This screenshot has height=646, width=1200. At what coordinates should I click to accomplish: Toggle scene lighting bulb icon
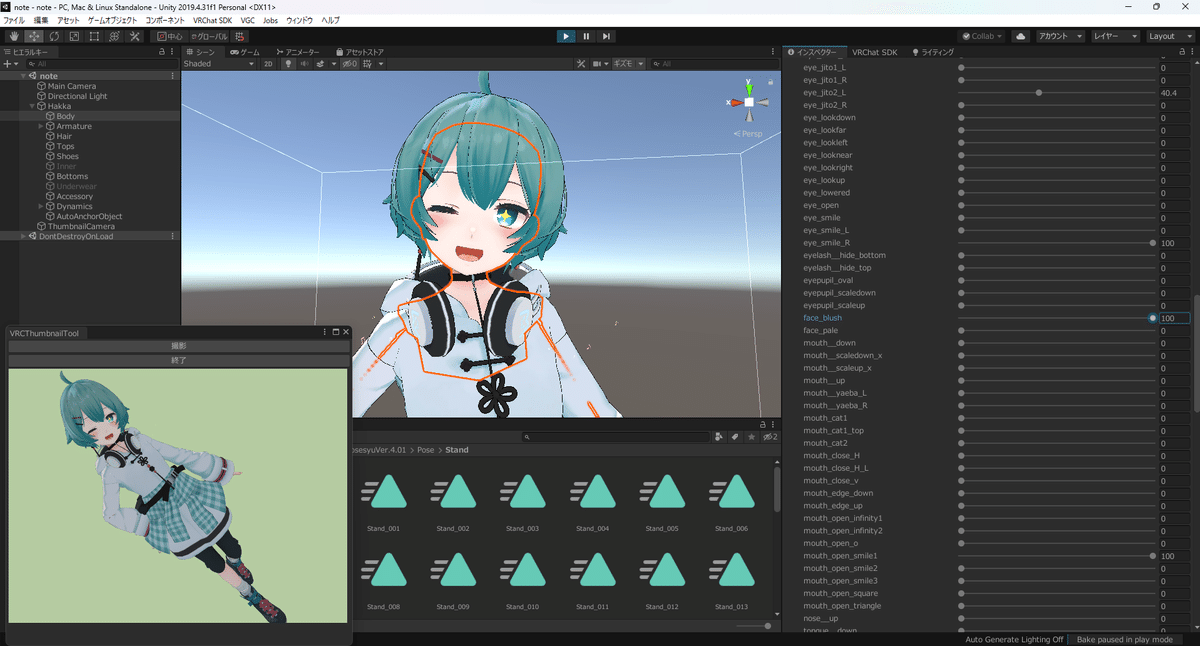click(x=289, y=64)
